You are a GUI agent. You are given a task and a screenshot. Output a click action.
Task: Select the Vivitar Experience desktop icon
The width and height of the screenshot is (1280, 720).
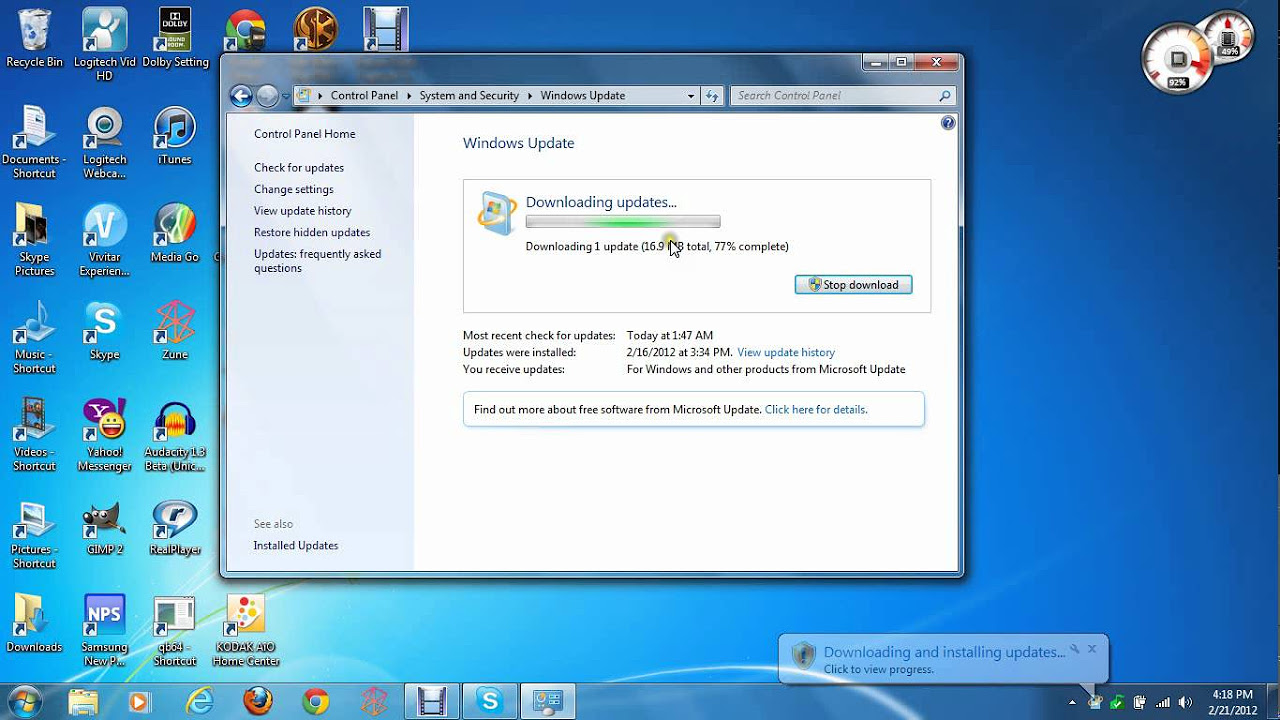click(104, 240)
